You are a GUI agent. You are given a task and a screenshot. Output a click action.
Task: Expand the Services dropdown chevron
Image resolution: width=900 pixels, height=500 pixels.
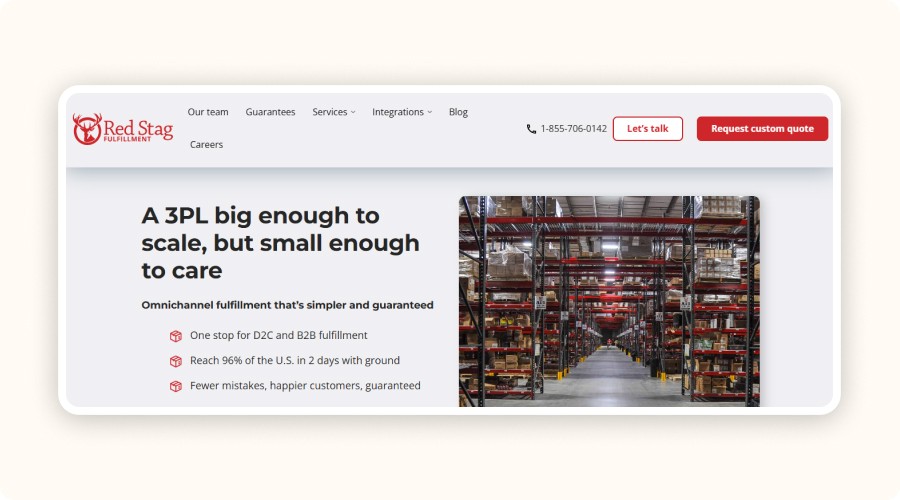click(353, 113)
